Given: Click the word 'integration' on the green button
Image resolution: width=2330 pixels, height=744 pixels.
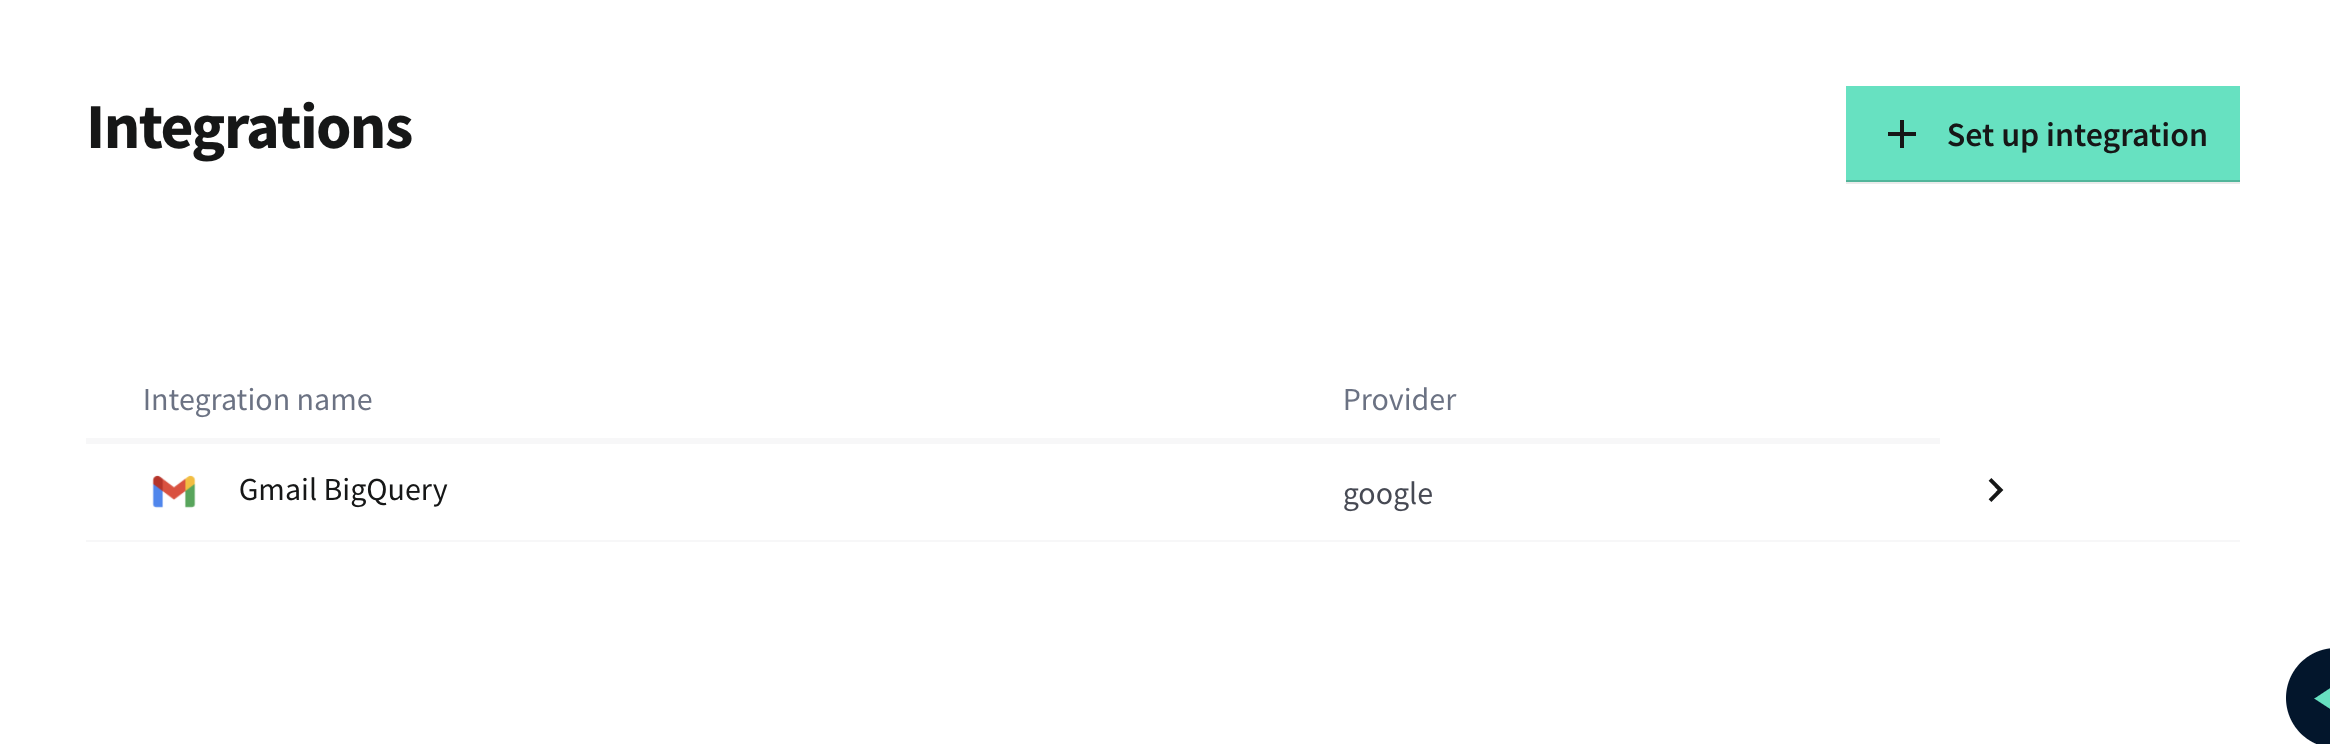Looking at the screenshot, I should click(x=2126, y=135).
